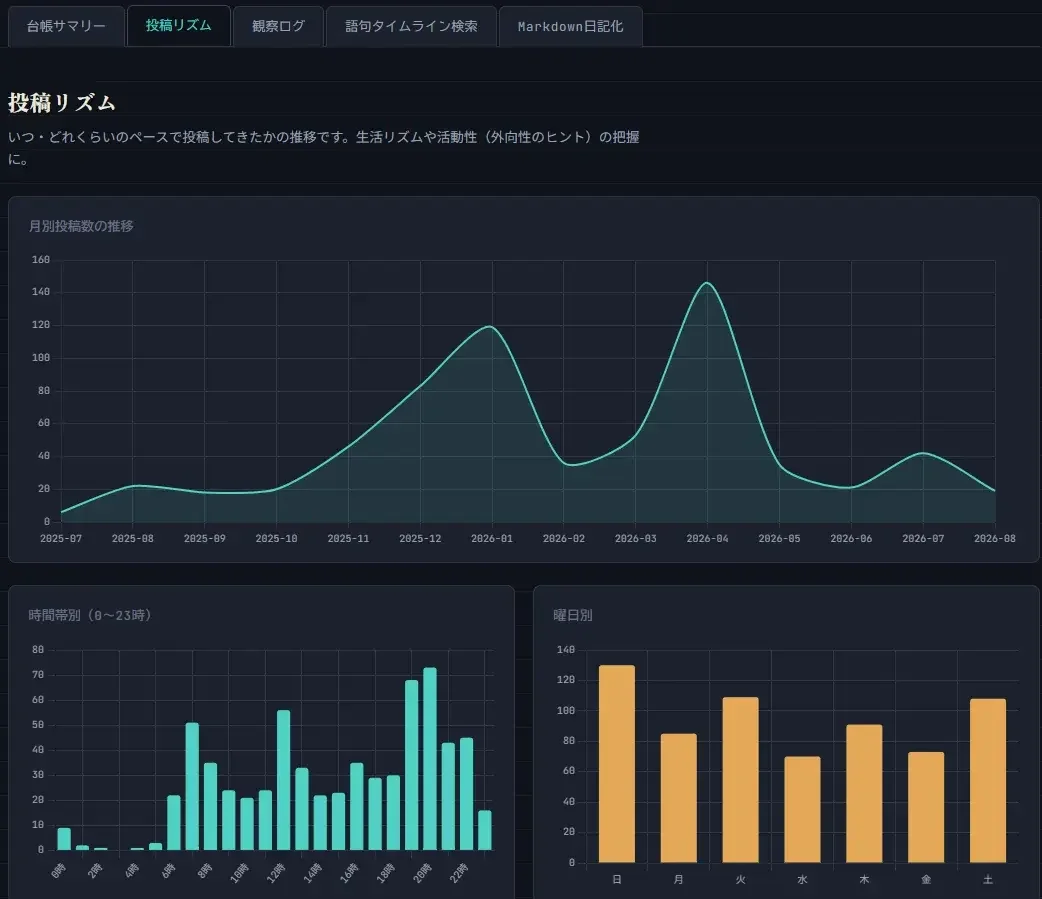Click the 2025-10 x-axis label
The height and width of the screenshot is (899, 1042).
276,538
